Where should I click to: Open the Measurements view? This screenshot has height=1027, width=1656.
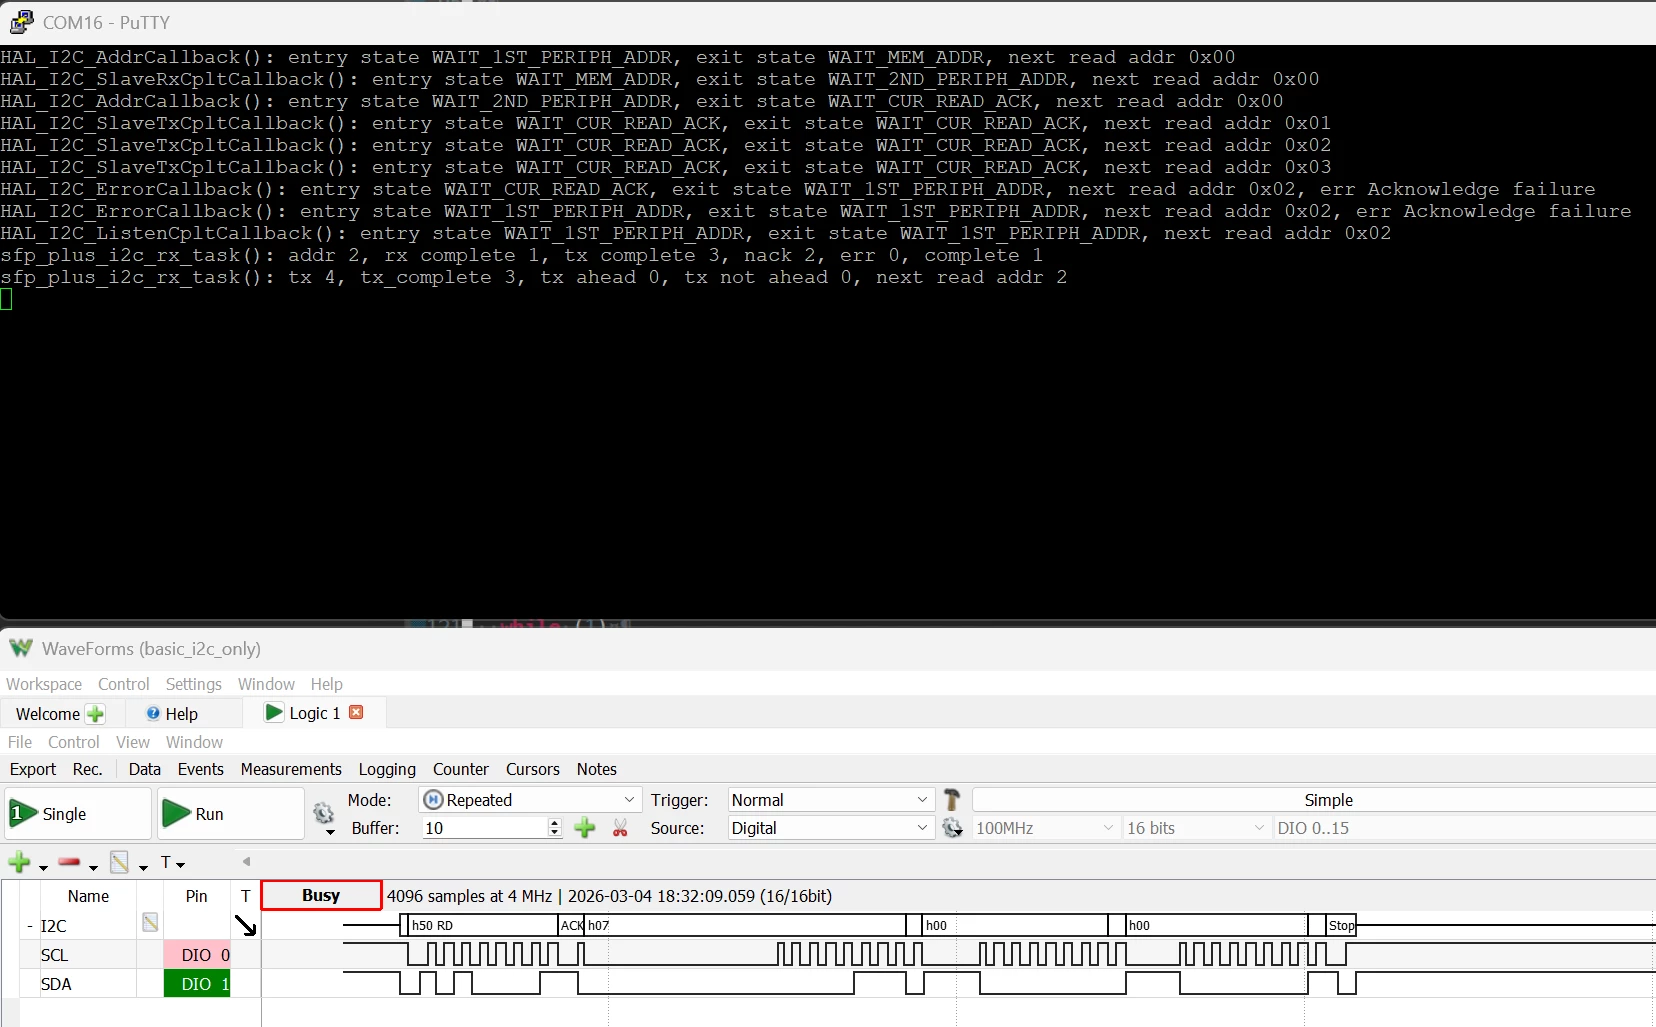coord(291,769)
